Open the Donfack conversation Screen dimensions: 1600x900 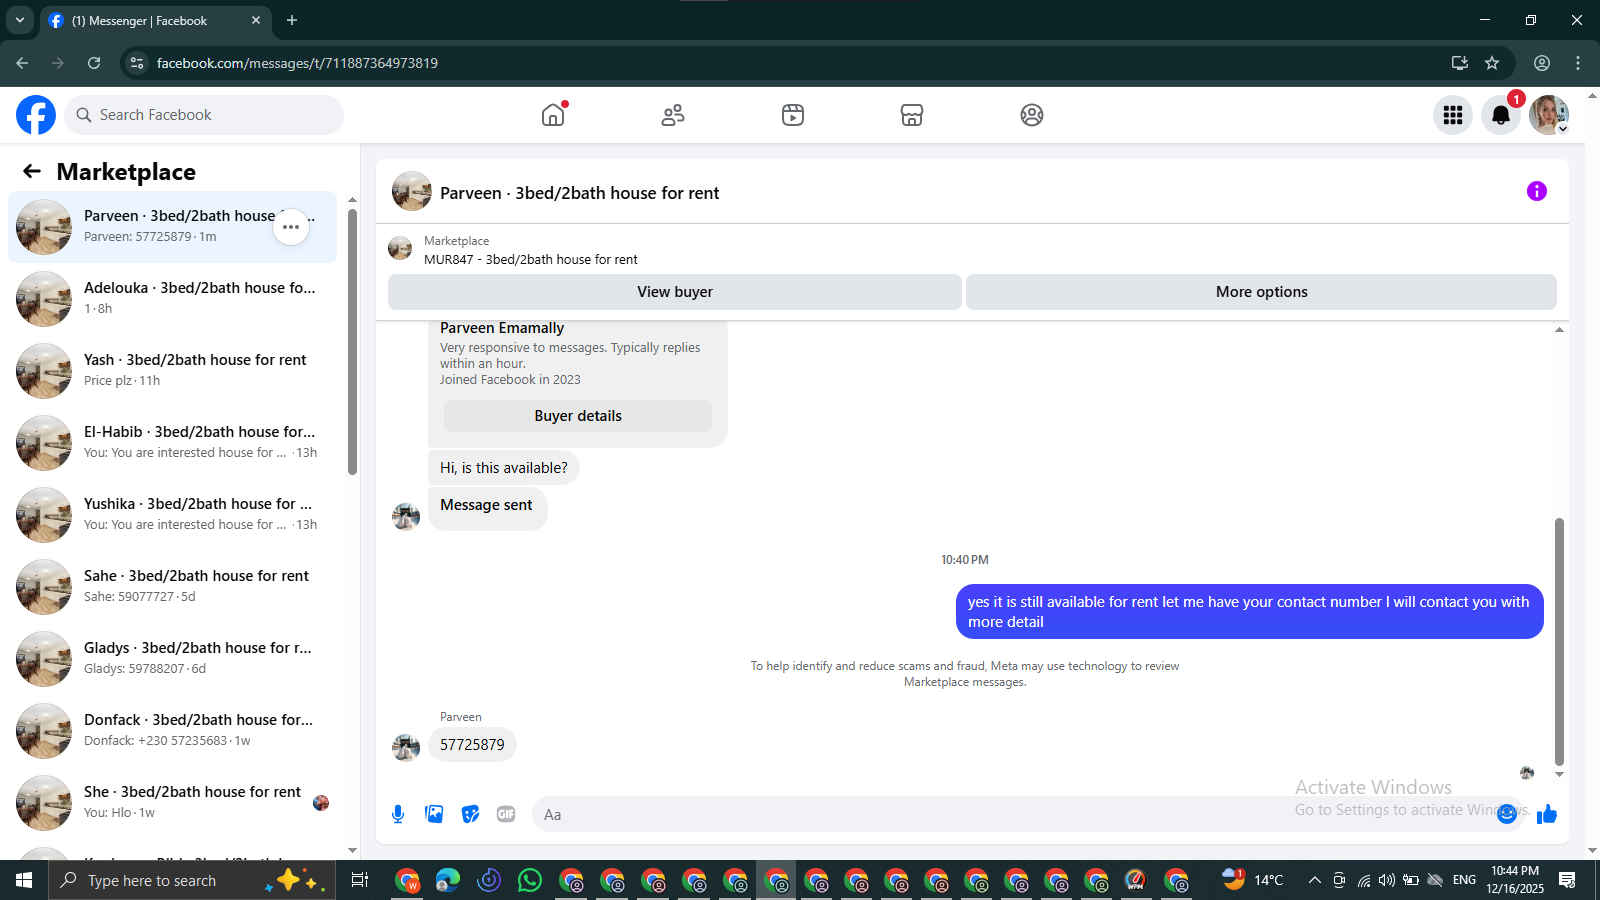[172, 731]
